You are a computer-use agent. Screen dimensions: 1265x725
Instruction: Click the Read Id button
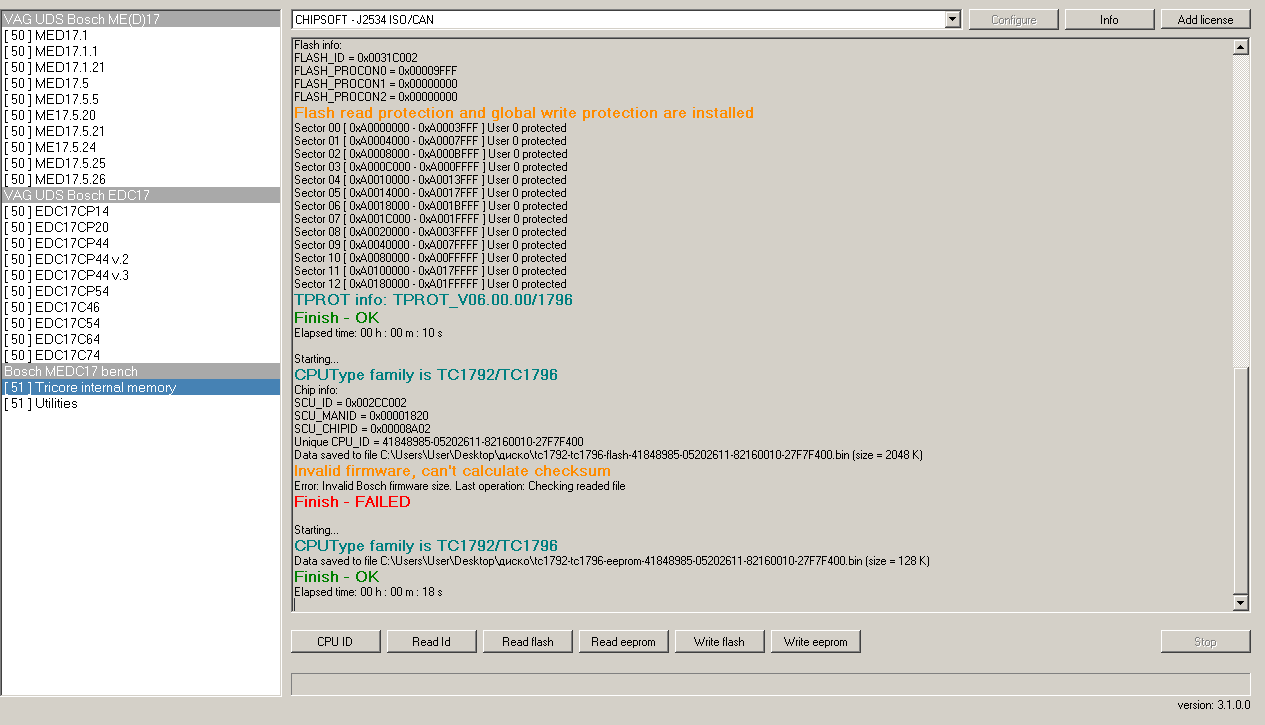[431, 642]
